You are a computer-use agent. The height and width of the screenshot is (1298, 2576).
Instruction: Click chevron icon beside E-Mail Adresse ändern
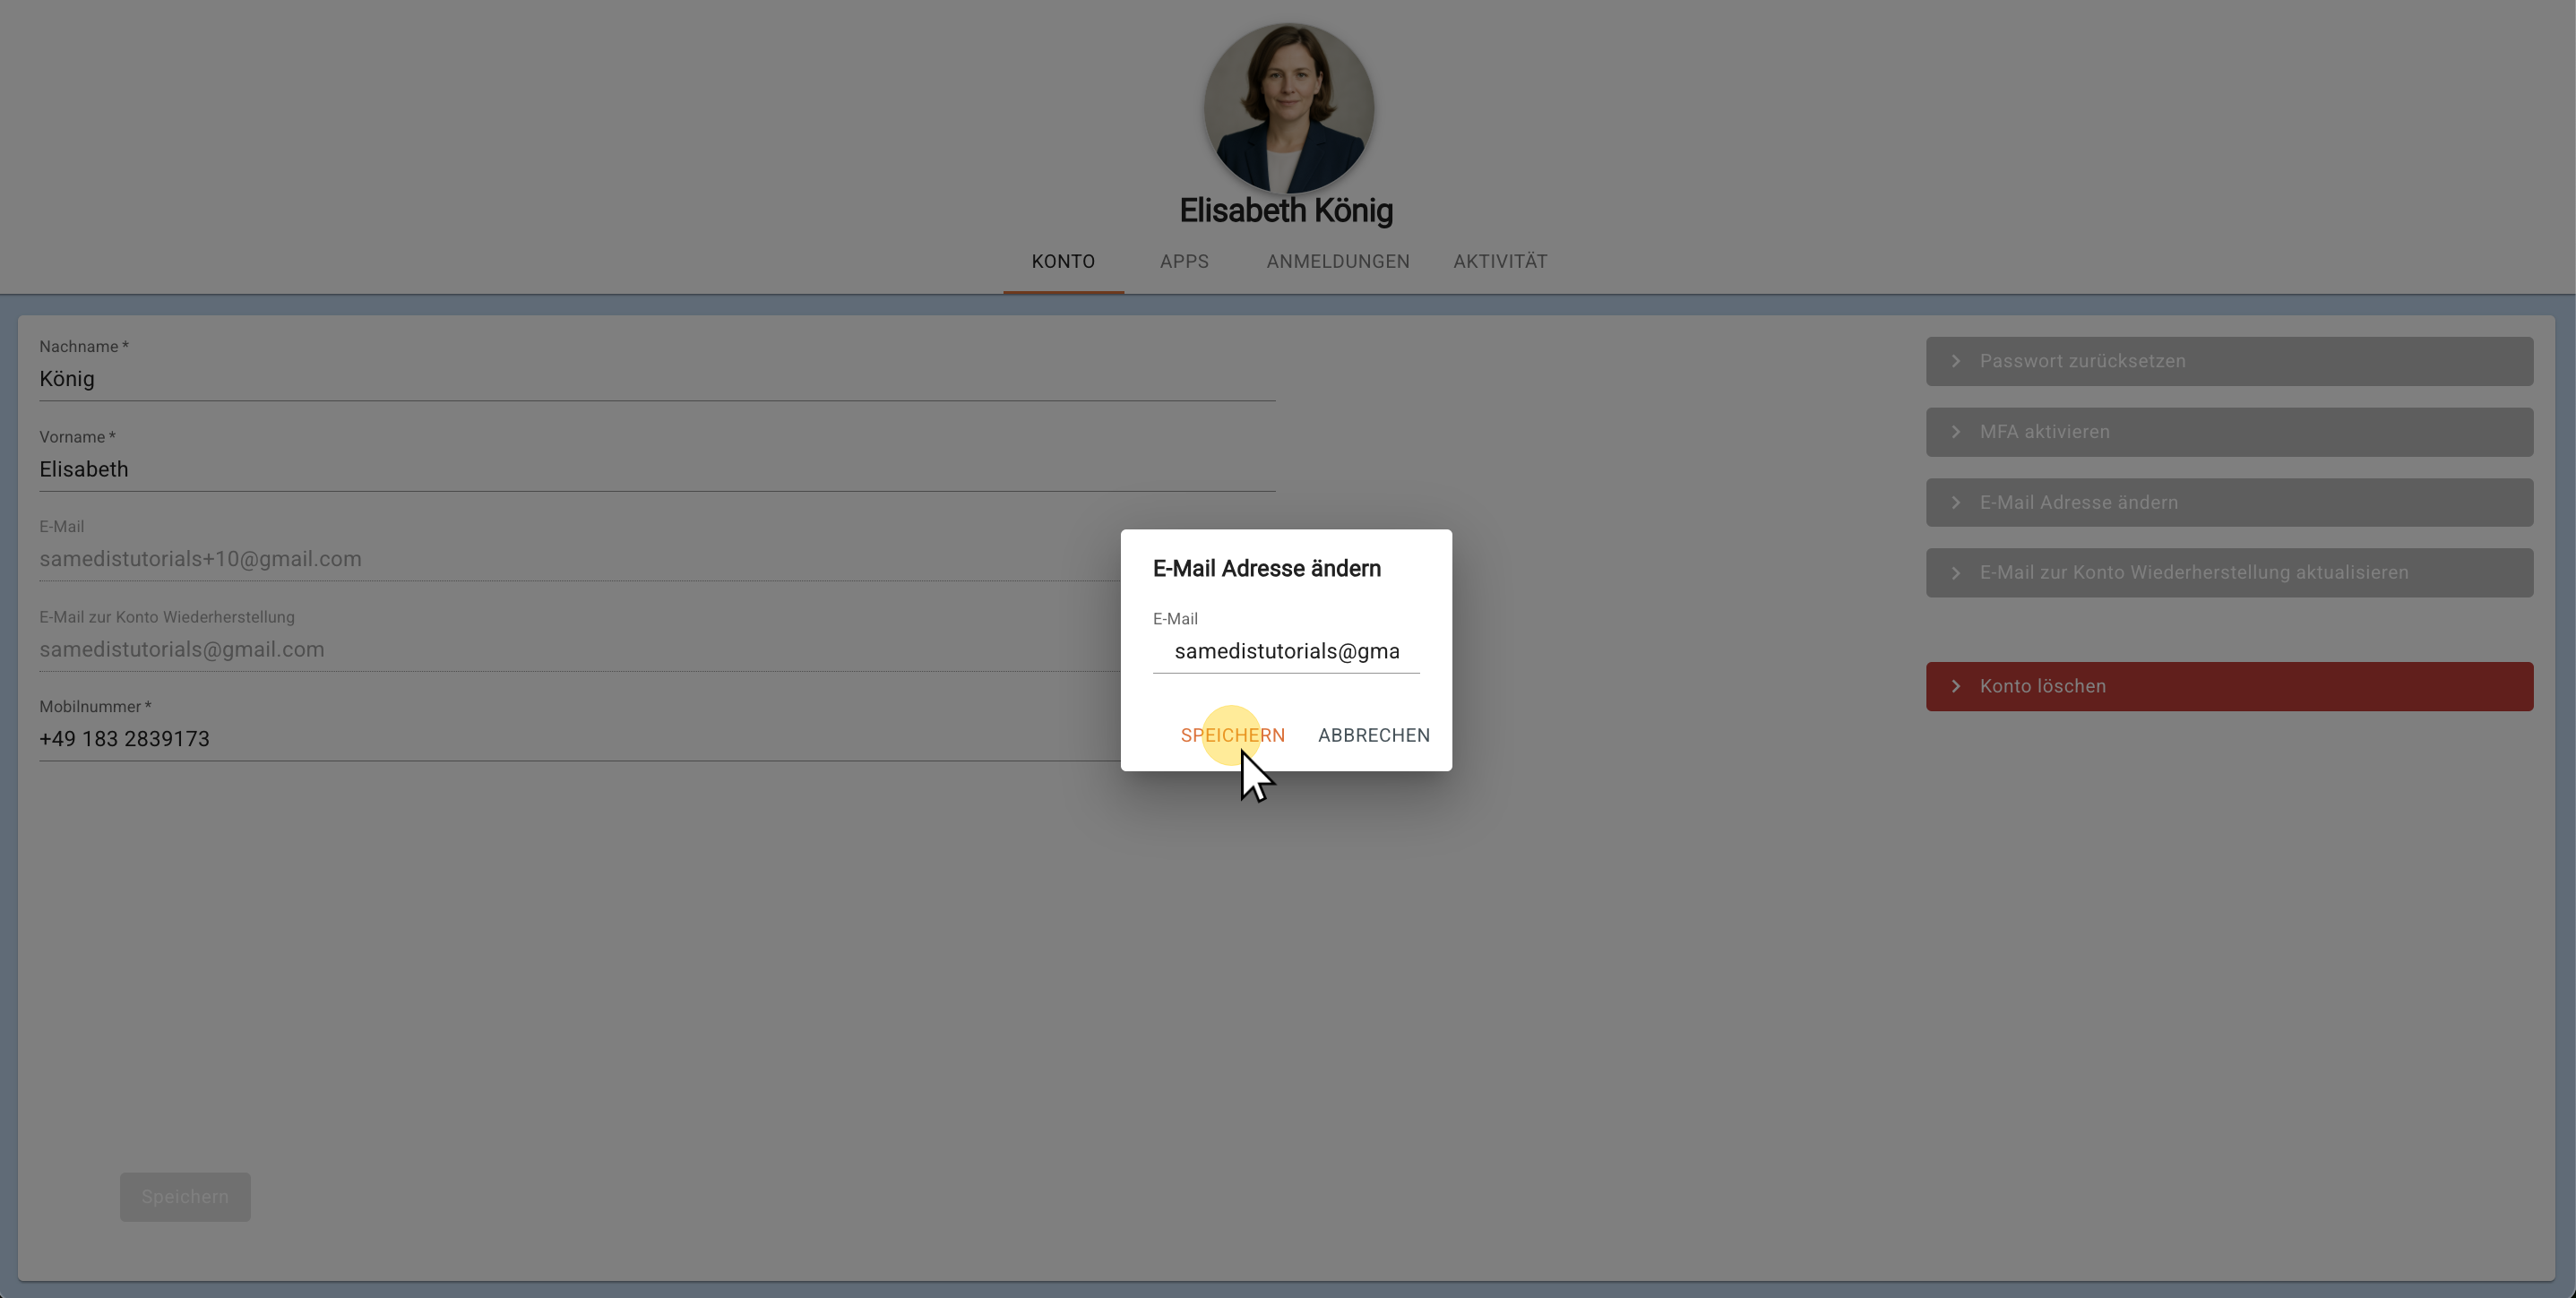pyautogui.click(x=1956, y=502)
